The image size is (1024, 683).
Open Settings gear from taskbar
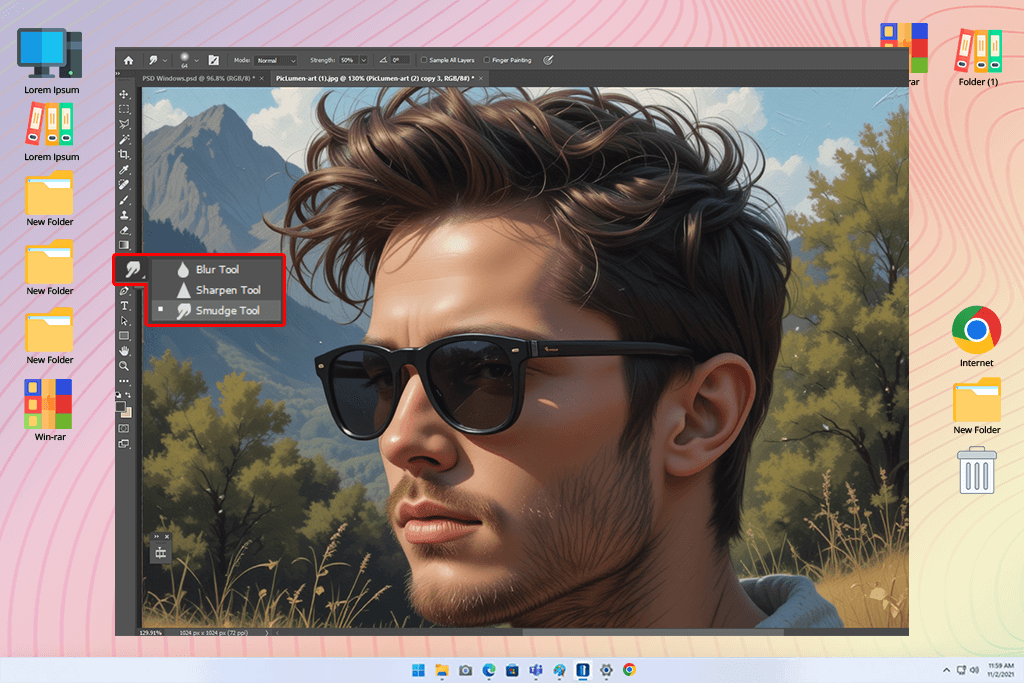(606, 670)
